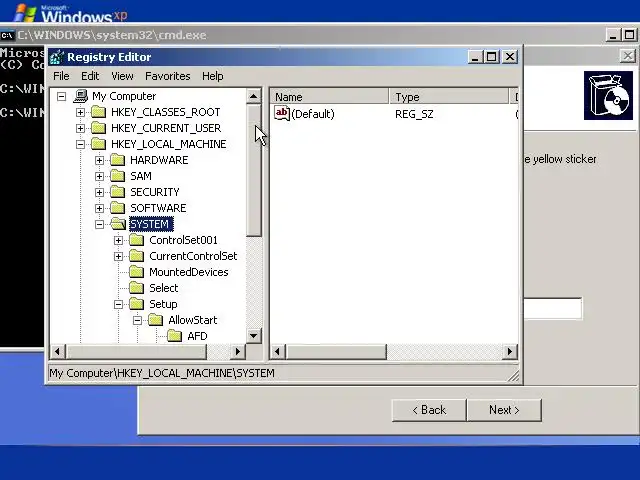This screenshot has width=640, height=480.
Task: Expand the CurrentControlSet key
Action: pyautogui.click(x=118, y=256)
